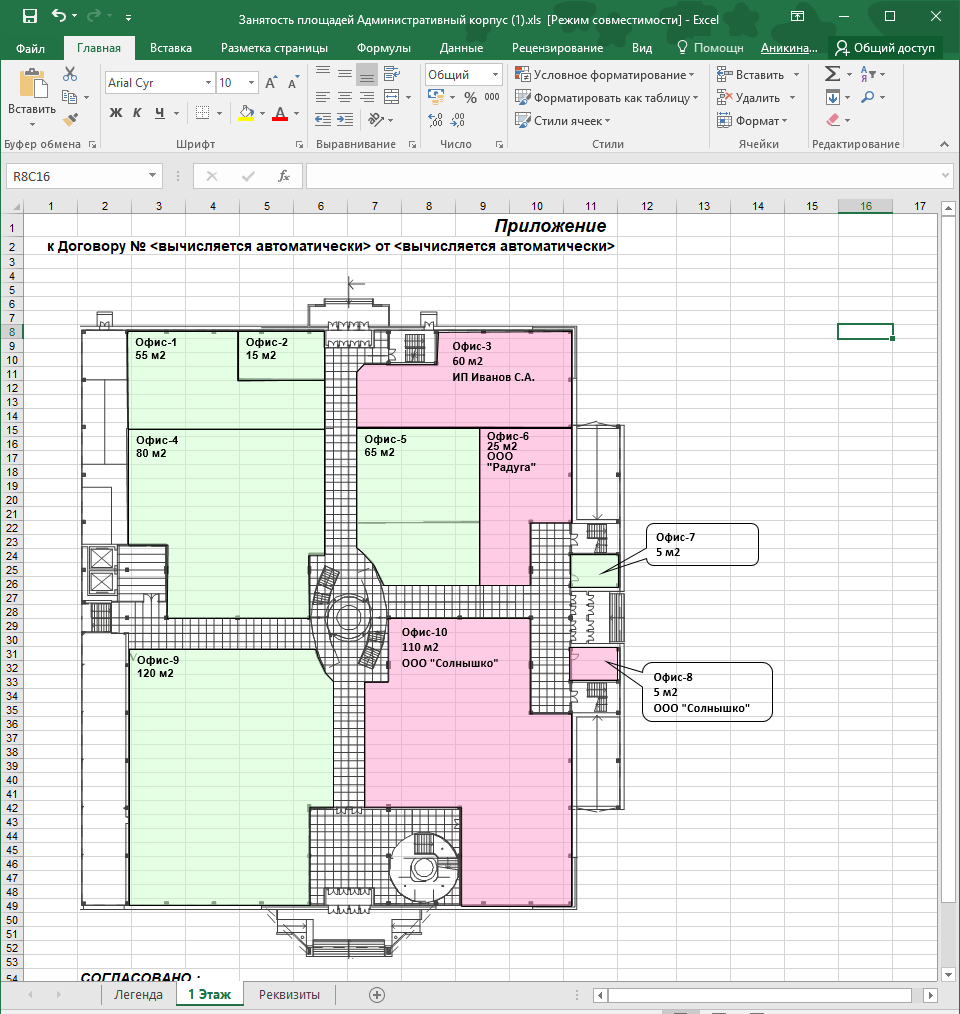Apply the yellow fill color bucket
This screenshot has width=960, height=1014.
246,113
